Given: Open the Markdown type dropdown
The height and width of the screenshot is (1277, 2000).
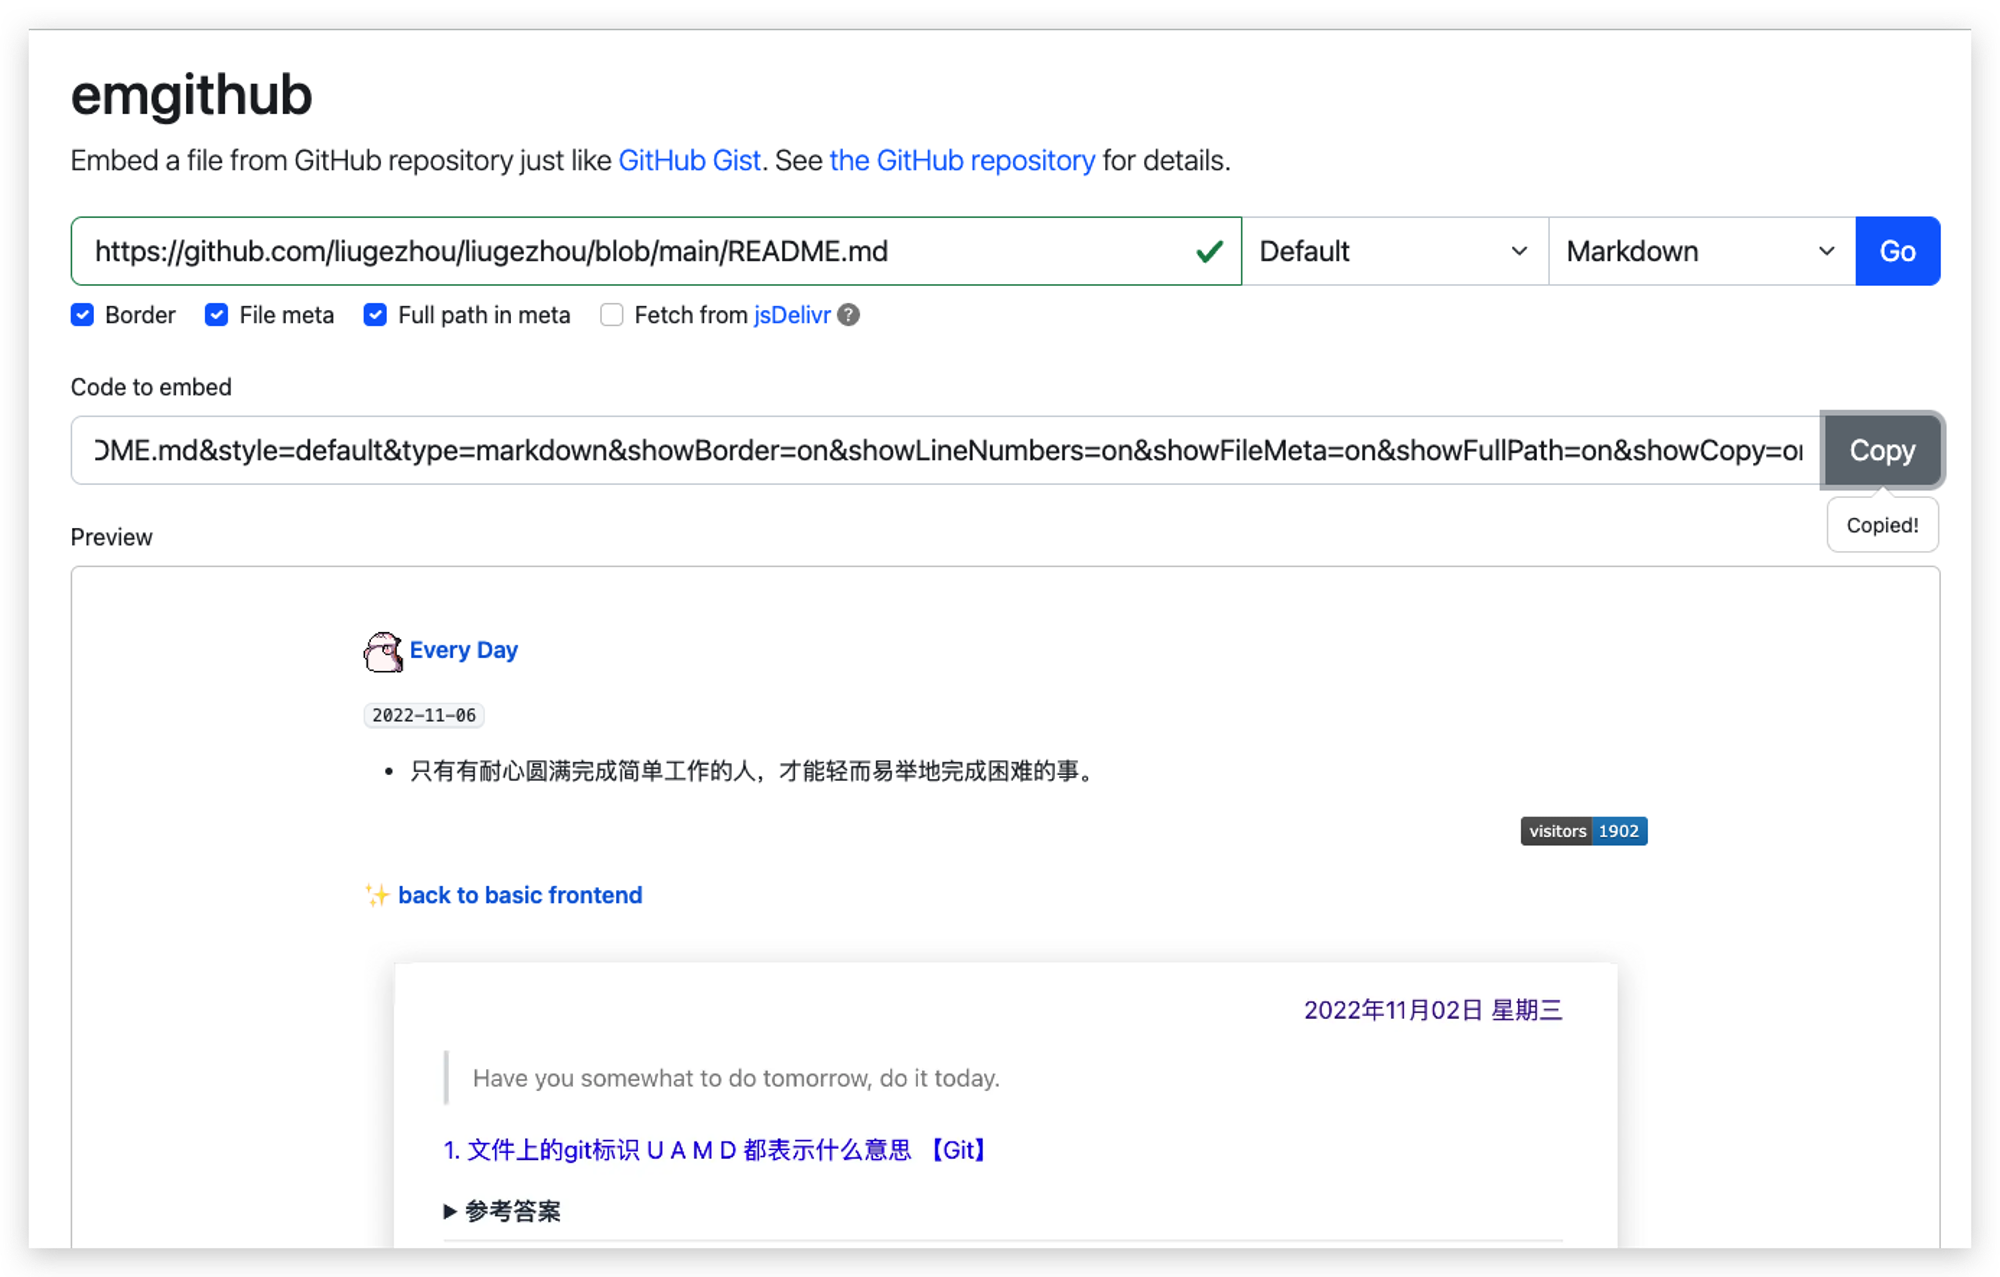Looking at the screenshot, I should coord(1702,251).
